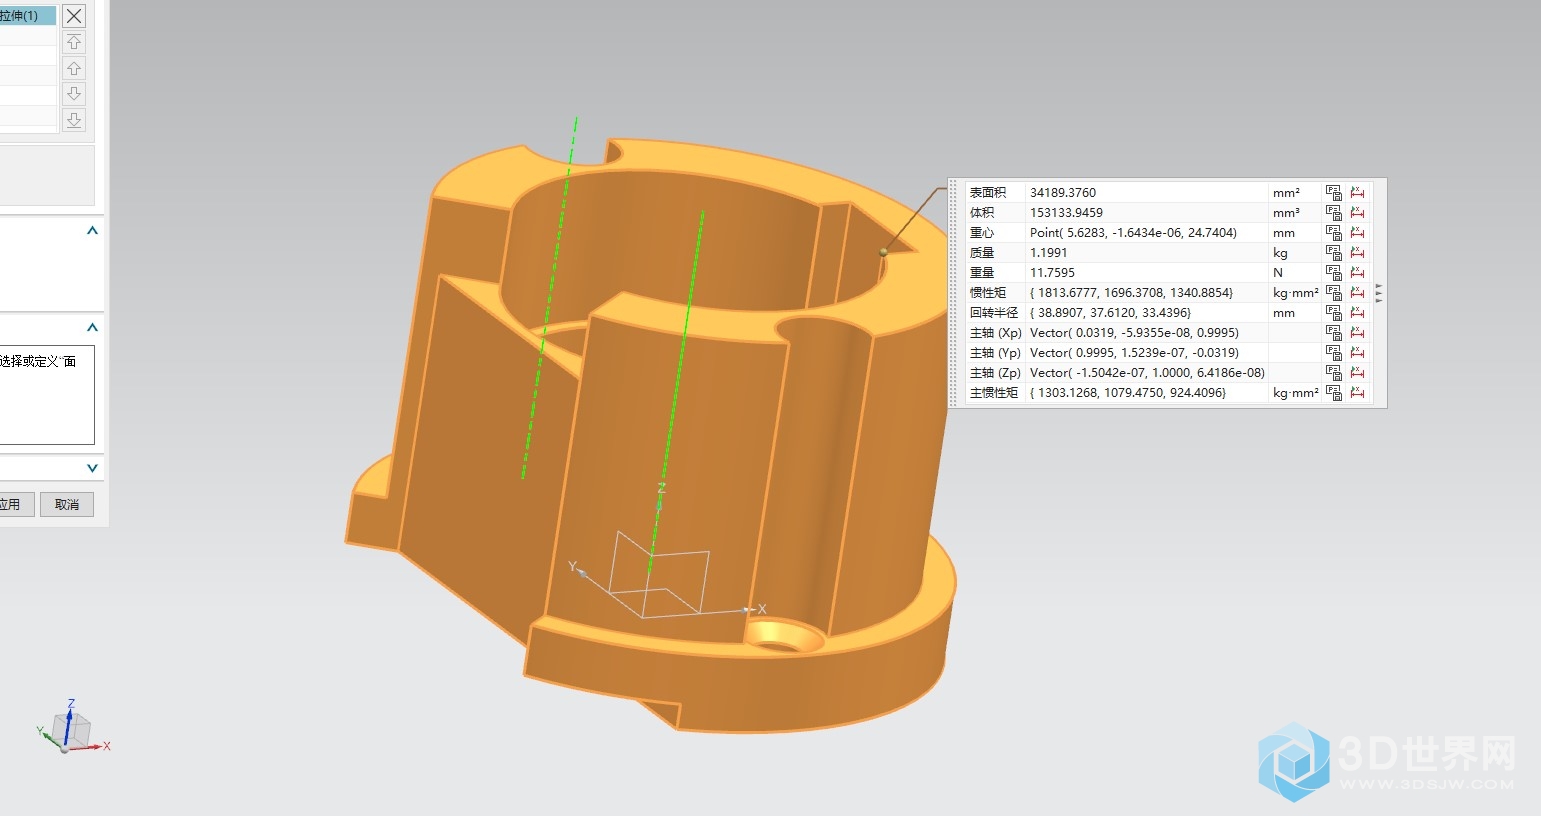Save 表面积 value as expression icon

pyautogui.click(x=1334, y=192)
